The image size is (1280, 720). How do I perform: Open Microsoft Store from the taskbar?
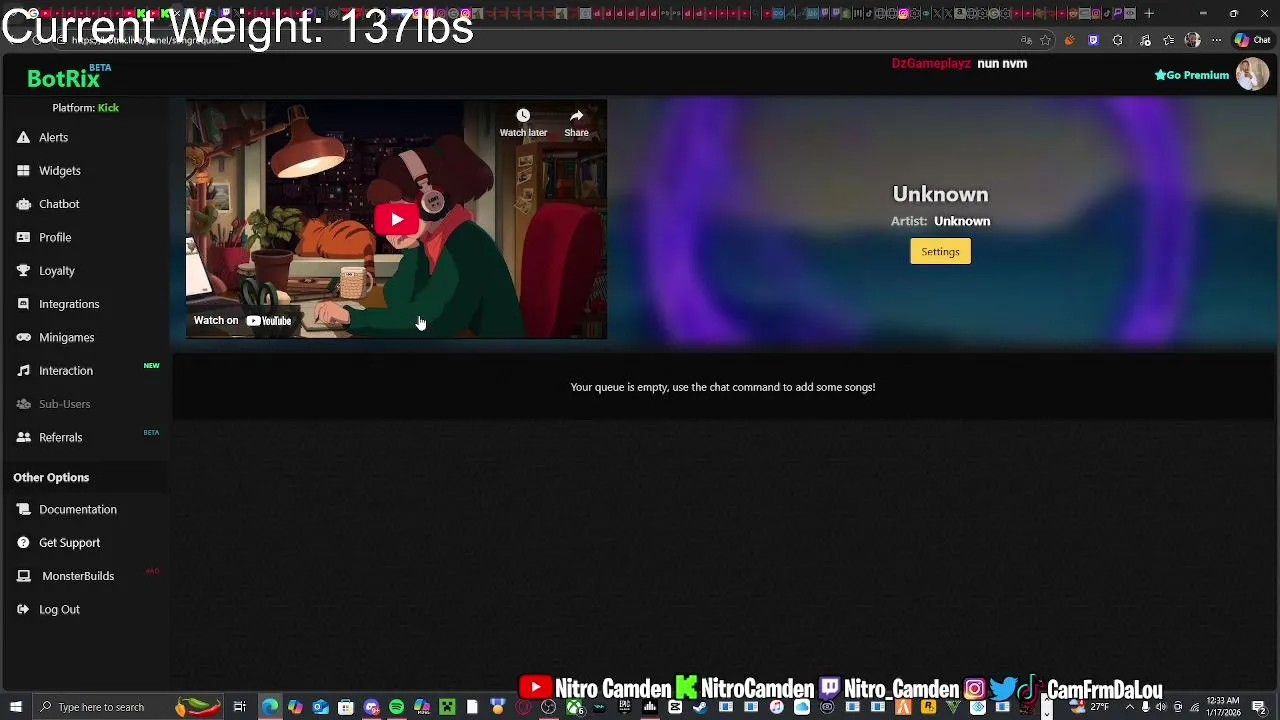point(345,707)
